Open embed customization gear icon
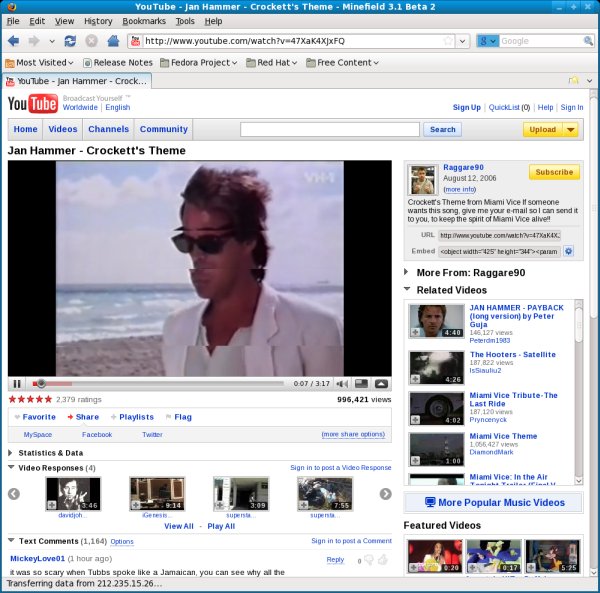Image resolution: width=600 pixels, height=593 pixels. pos(568,251)
